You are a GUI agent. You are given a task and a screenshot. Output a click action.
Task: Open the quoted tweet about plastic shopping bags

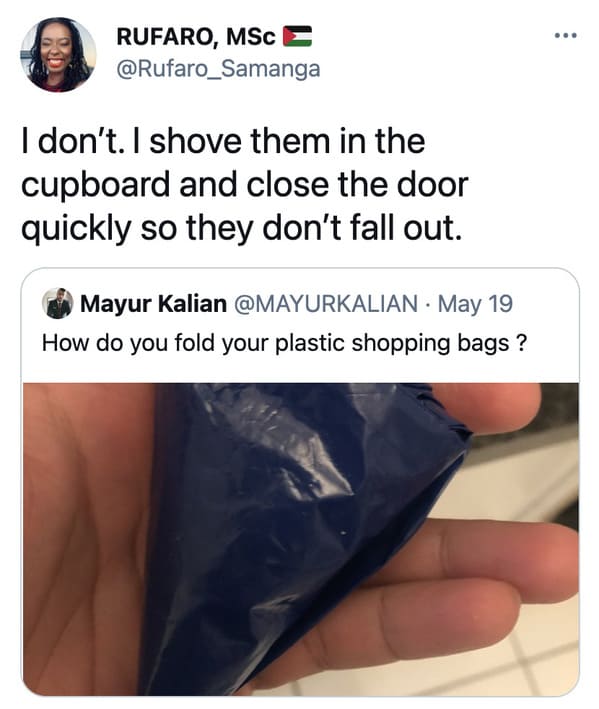(x=300, y=482)
